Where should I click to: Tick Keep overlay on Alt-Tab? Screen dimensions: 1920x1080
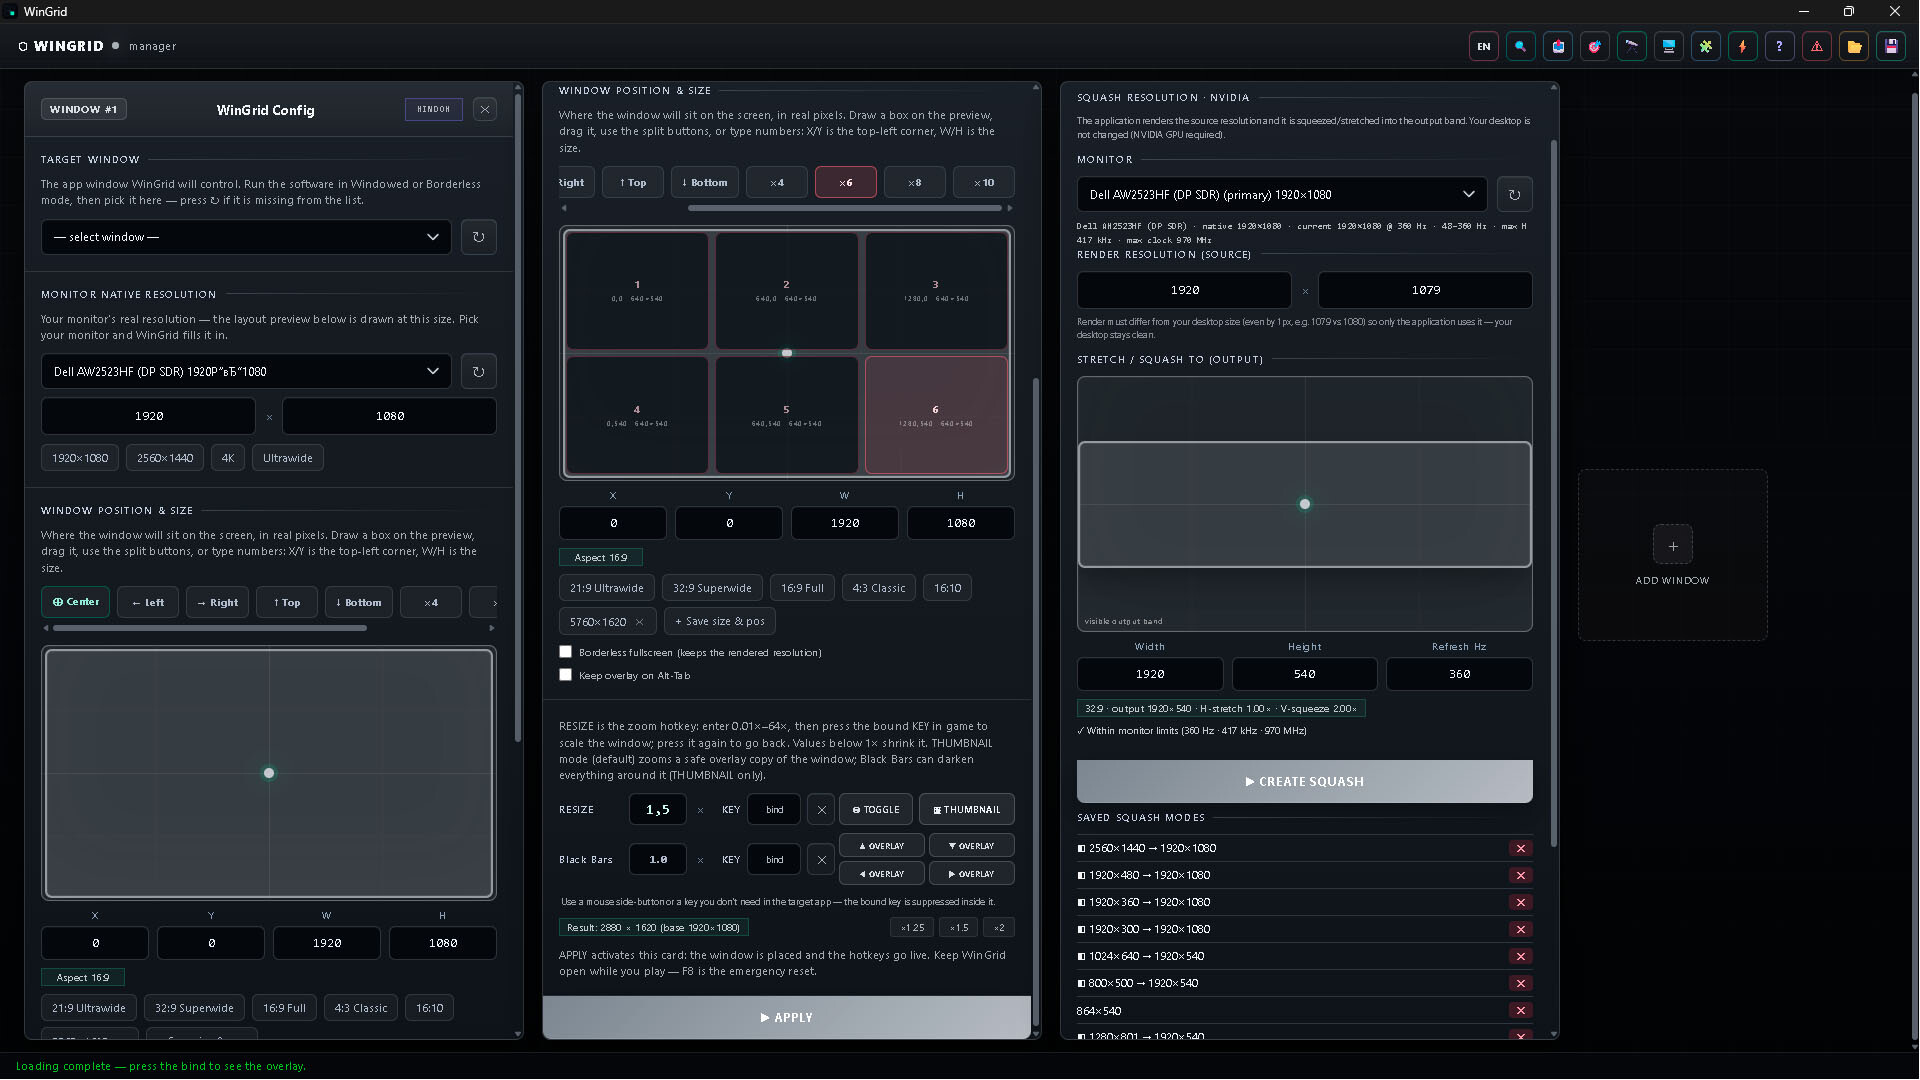pyautogui.click(x=565, y=675)
